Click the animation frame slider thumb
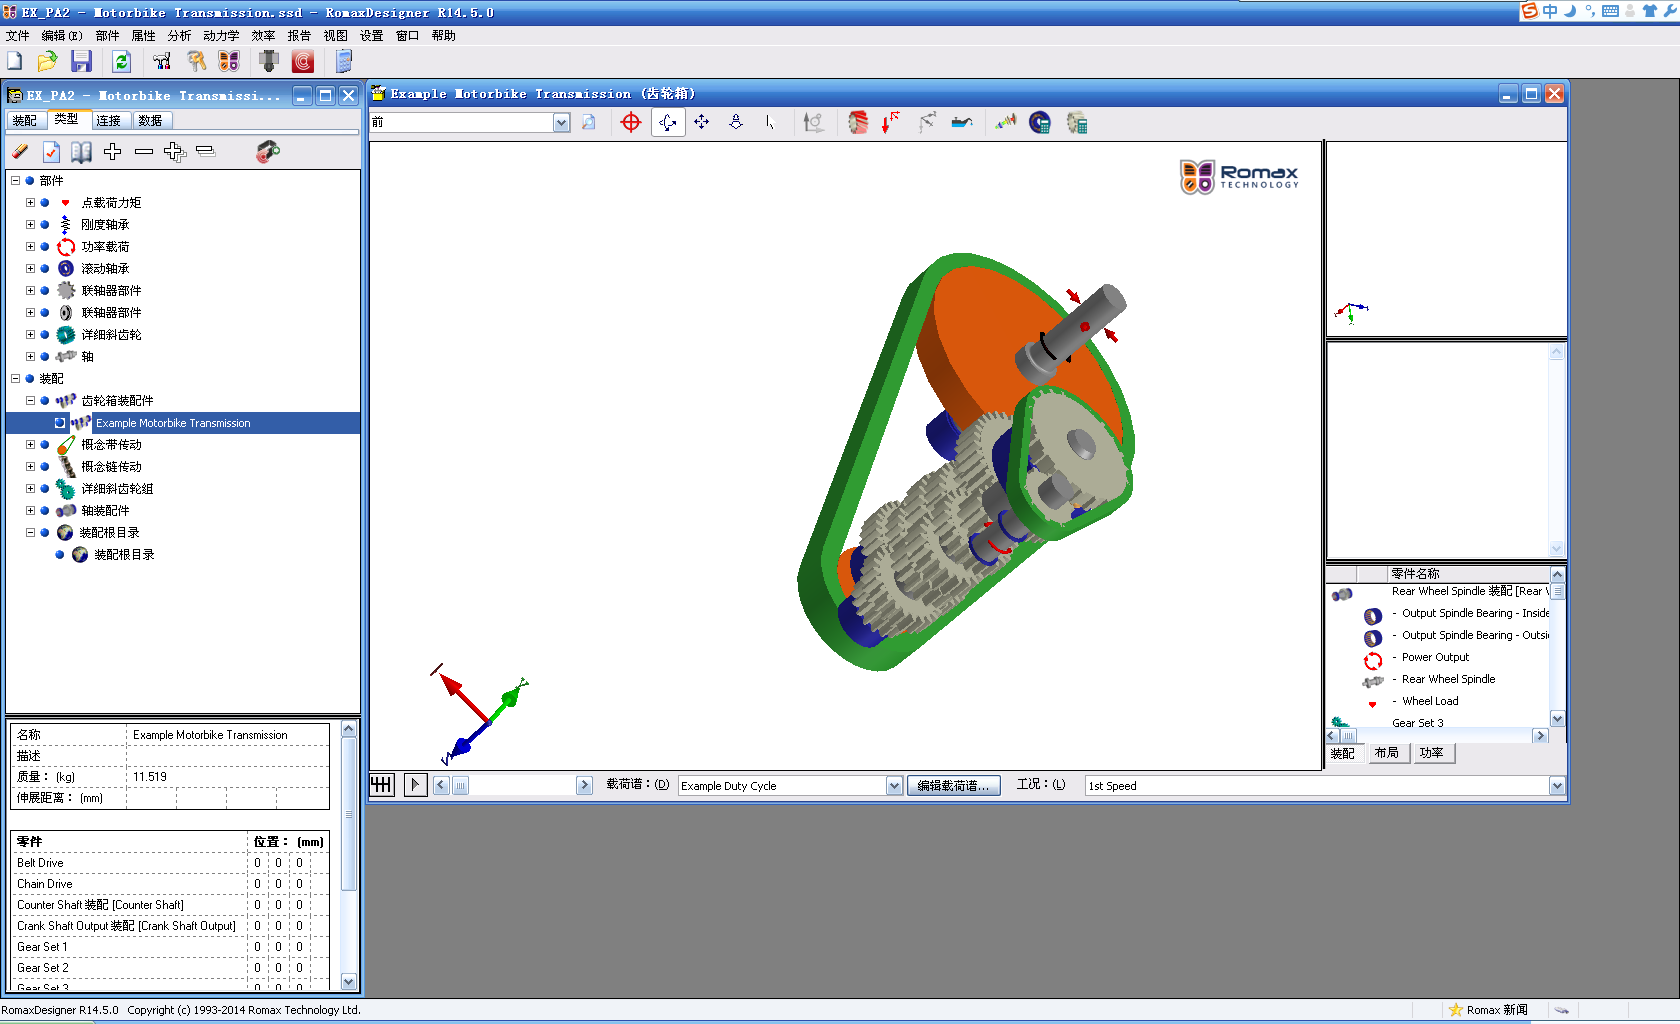 tap(460, 786)
